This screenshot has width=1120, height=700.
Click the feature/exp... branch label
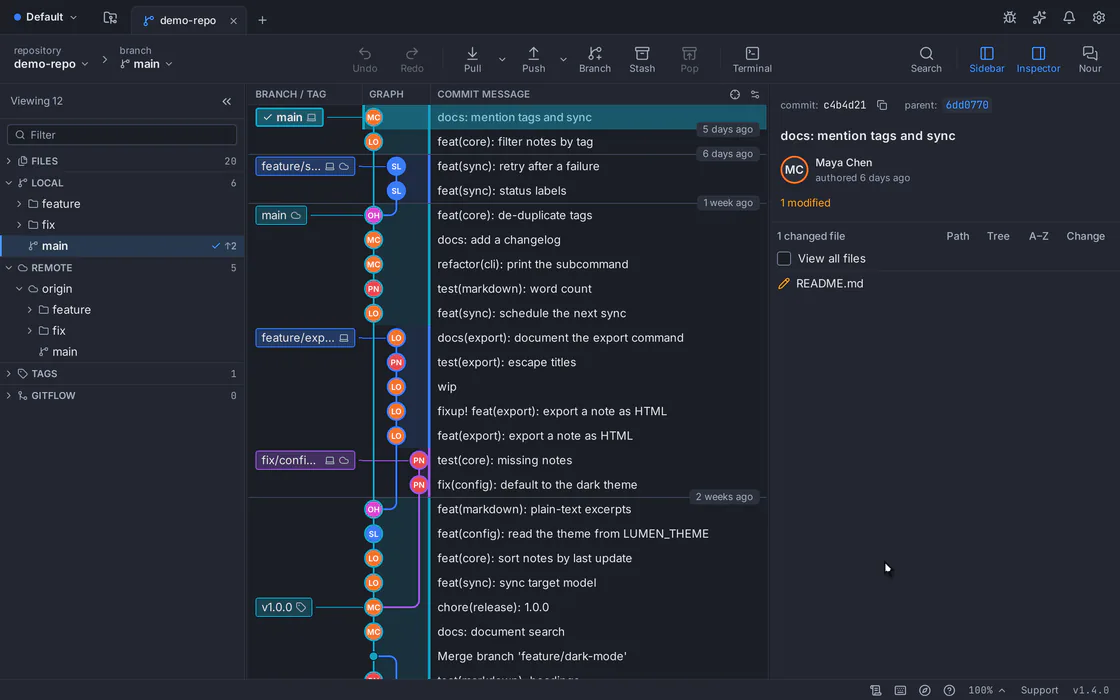click(305, 338)
